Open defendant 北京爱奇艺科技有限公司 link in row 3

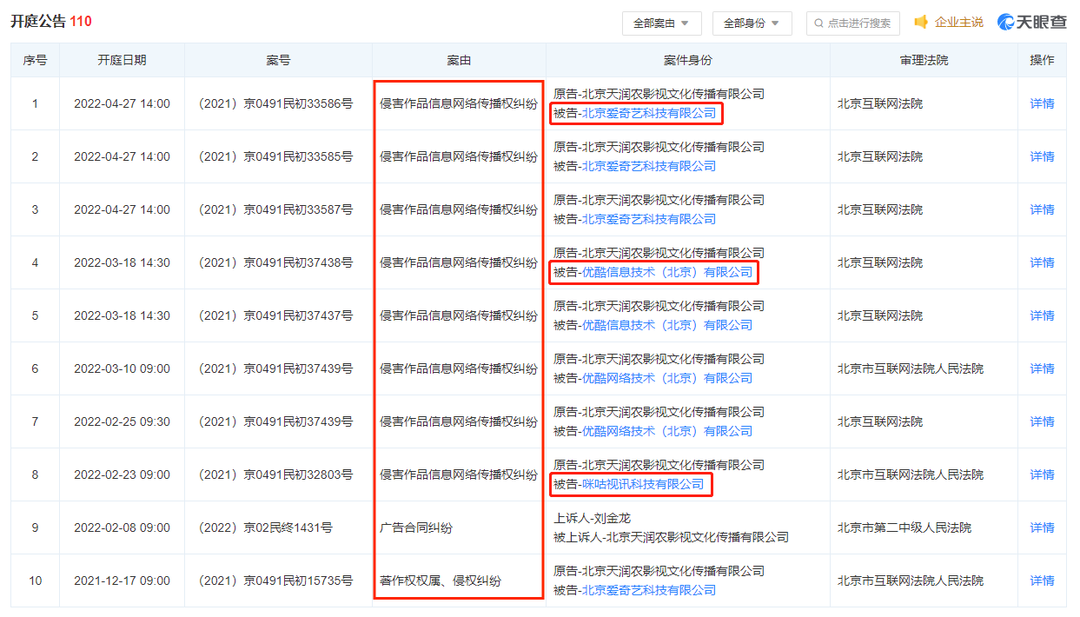(649, 219)
